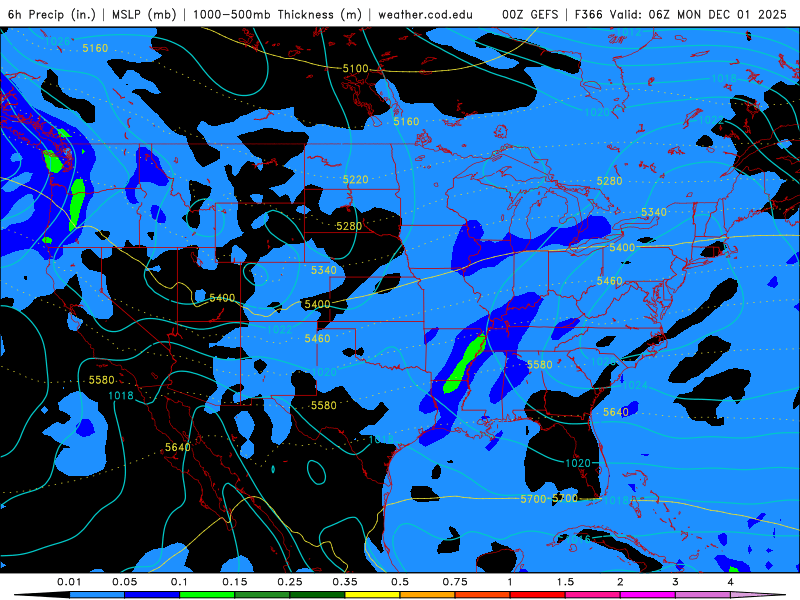This screenshot has height=600, width=800.
Task: Click the '0.75' legend value
Action: coord(455,582)
